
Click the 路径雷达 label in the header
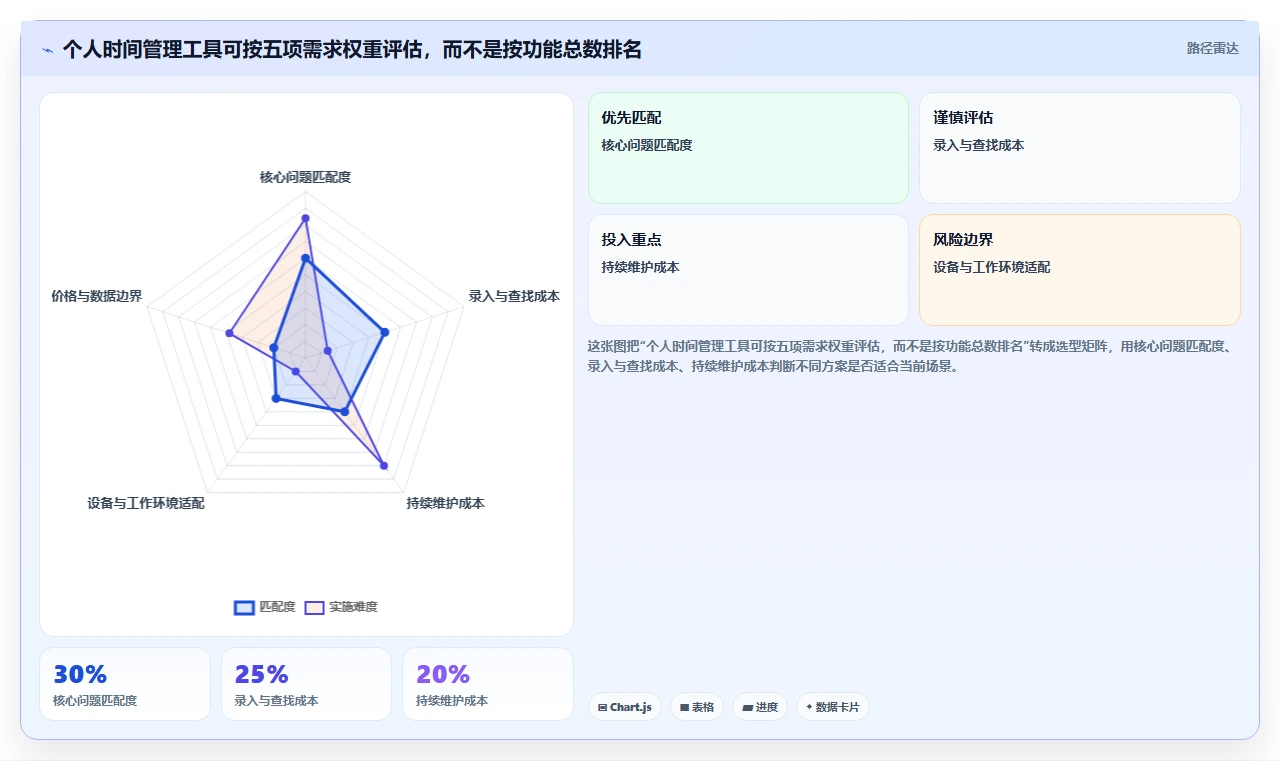[1212, 48]
